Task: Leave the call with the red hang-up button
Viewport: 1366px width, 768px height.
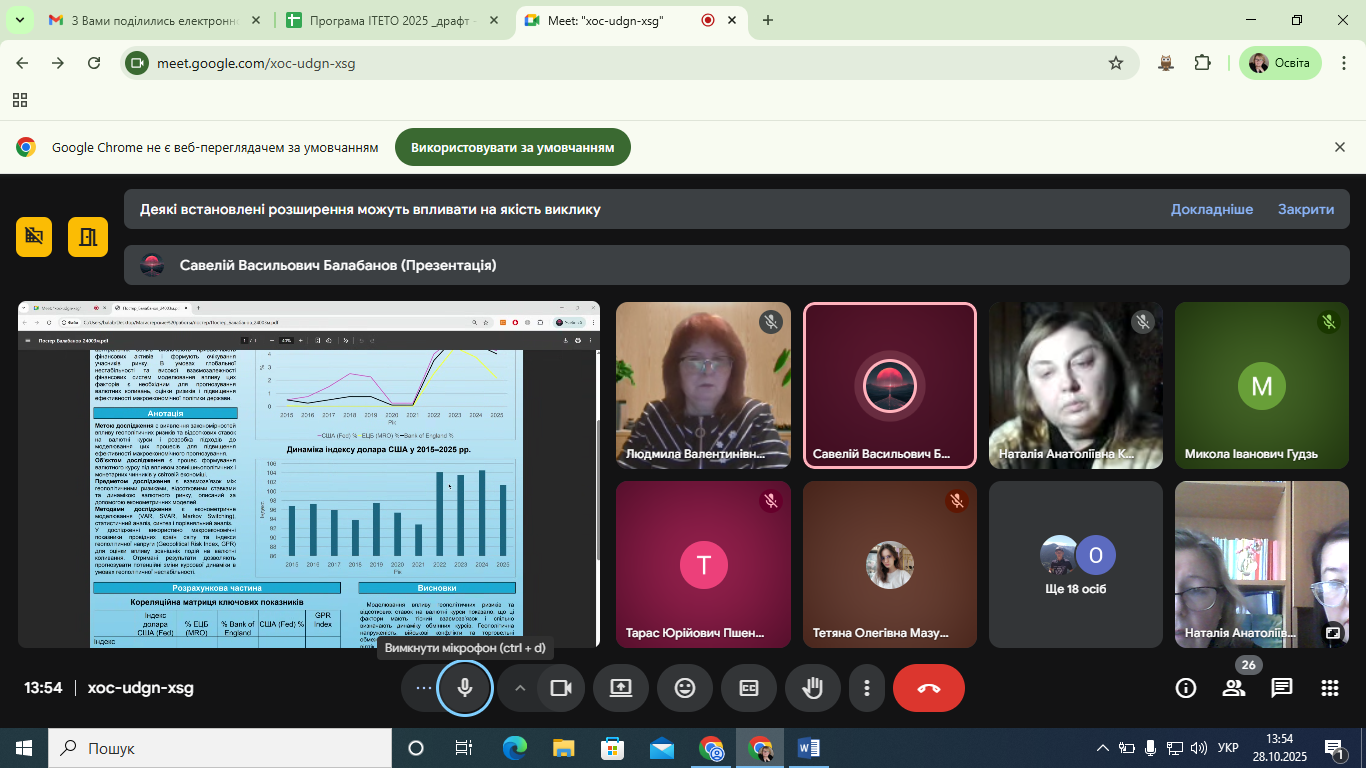Action: coord(929,688)
